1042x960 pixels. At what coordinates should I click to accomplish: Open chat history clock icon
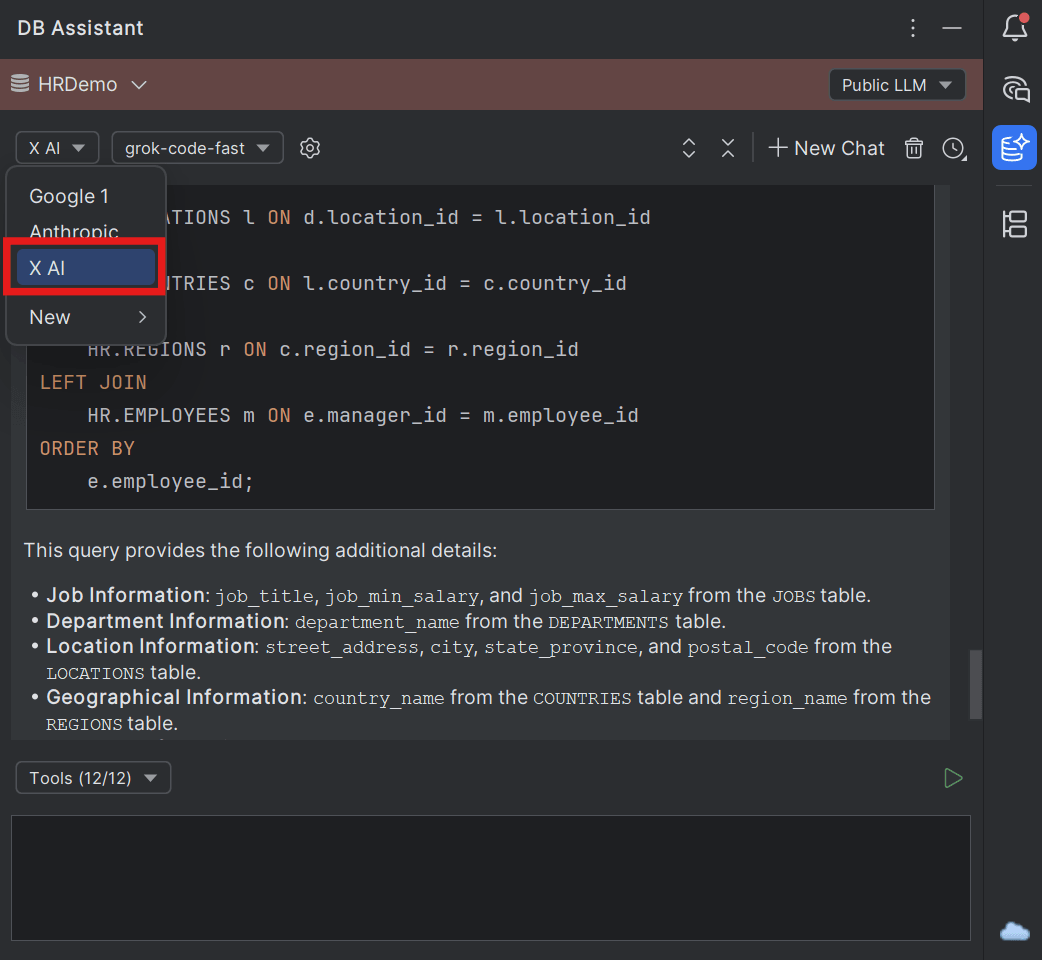click(x=954, y=147)
